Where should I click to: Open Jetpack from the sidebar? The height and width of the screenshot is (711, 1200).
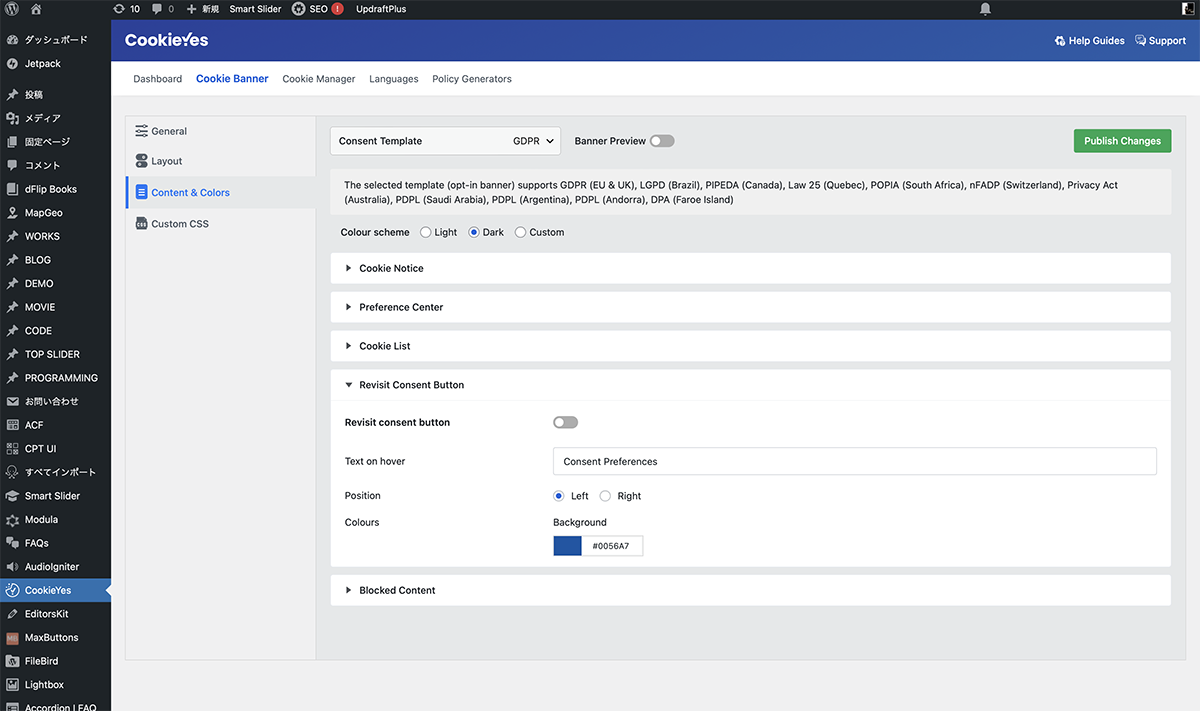[x=42, y=63]
